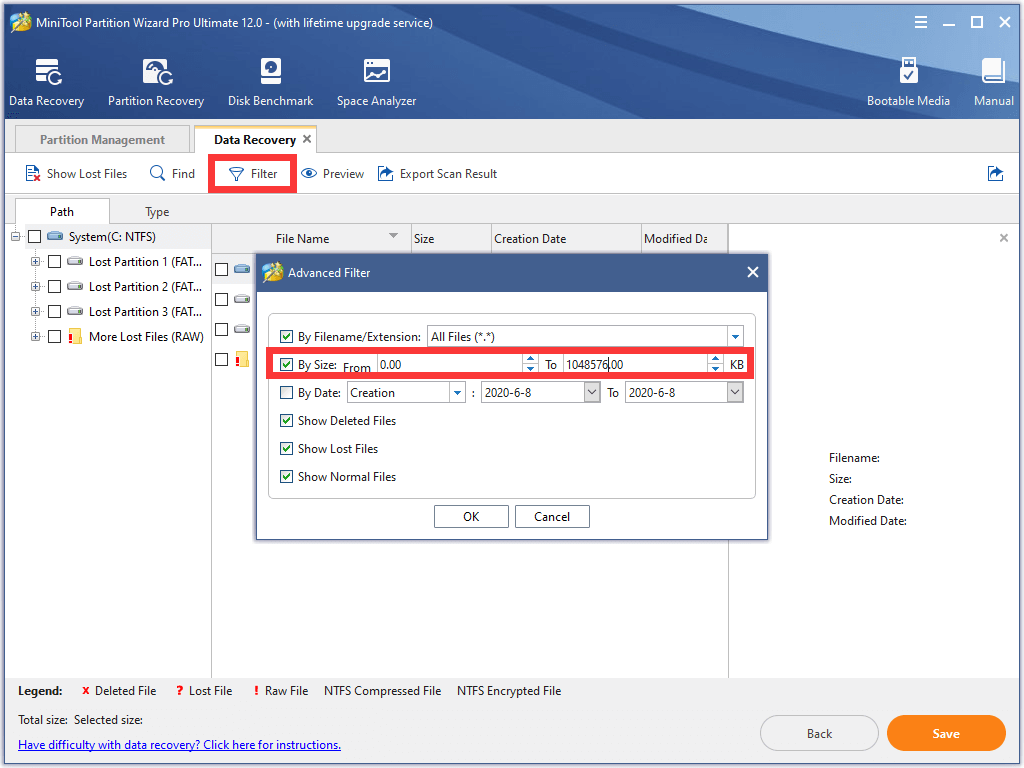
Task: Uncheck the By Size checkbox
Action: 286,364
